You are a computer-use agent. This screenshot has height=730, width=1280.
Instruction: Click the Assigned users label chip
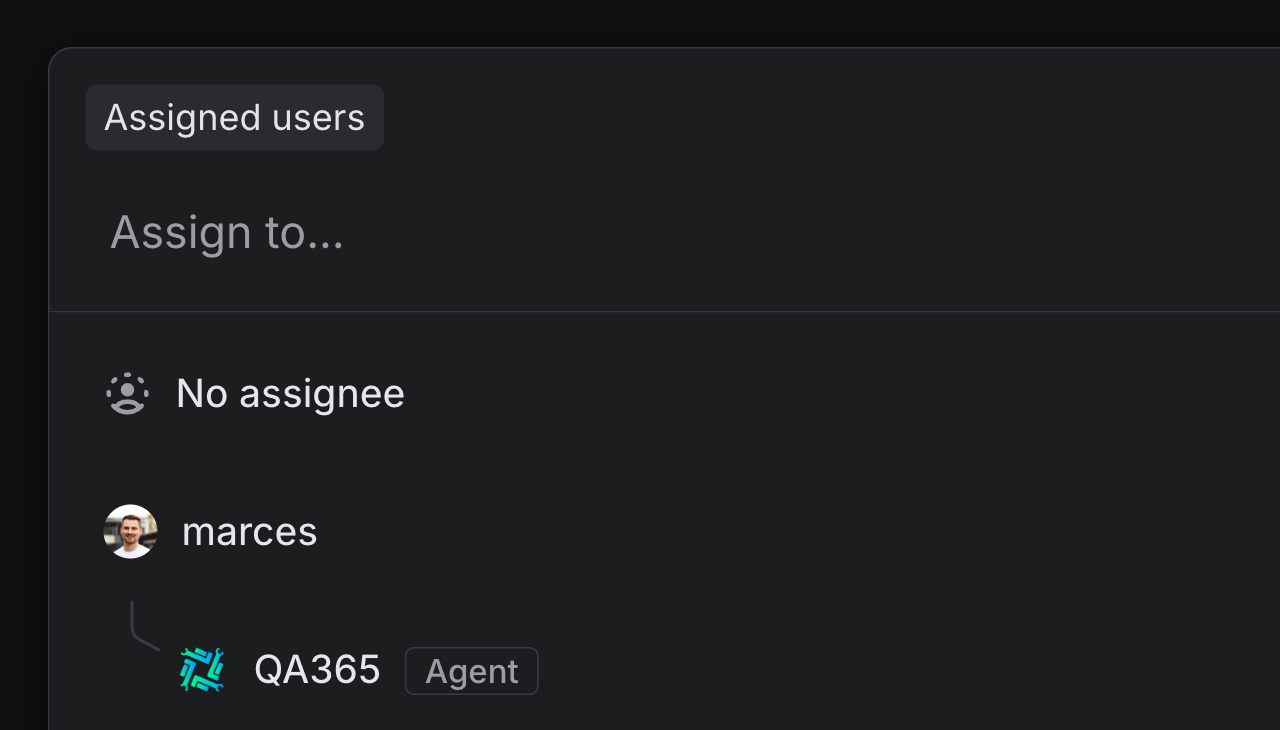[234, 118]
